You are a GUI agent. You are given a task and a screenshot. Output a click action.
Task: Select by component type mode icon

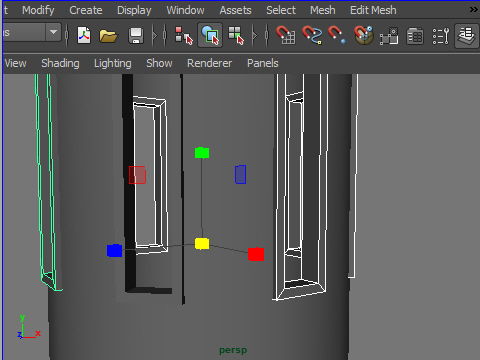[236, 35]
